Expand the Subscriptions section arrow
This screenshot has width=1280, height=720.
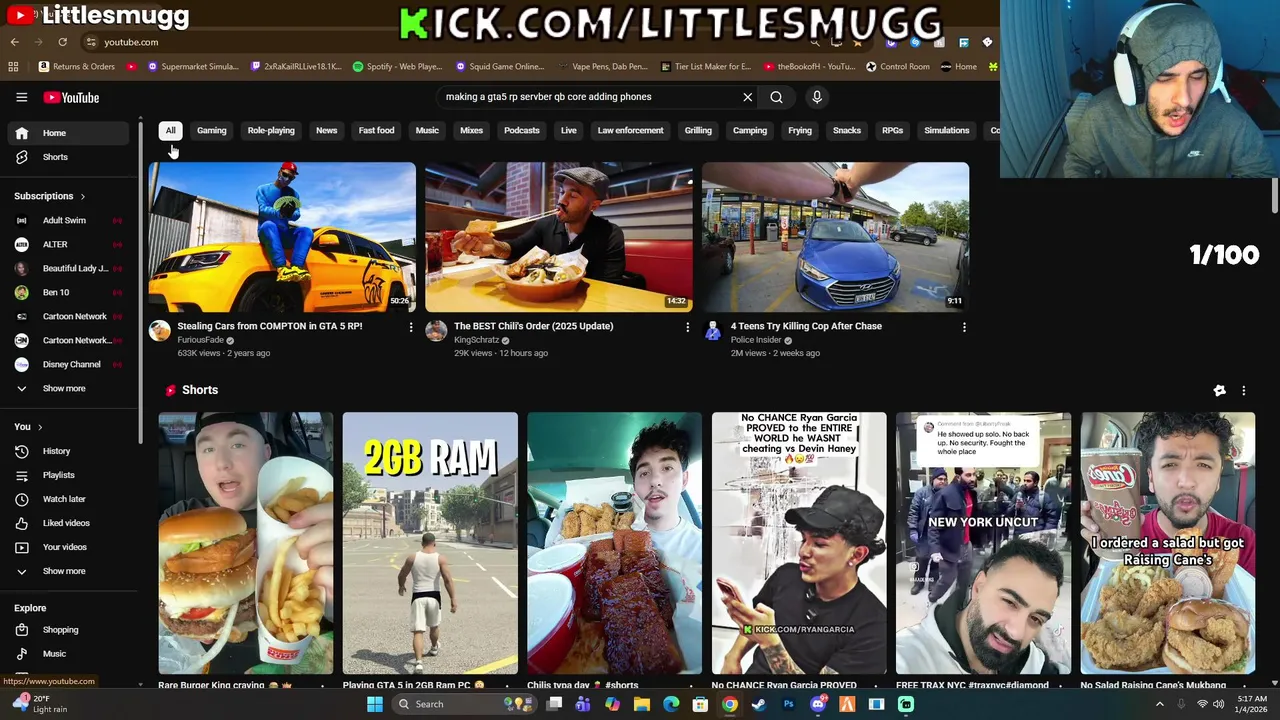[82, 196]
